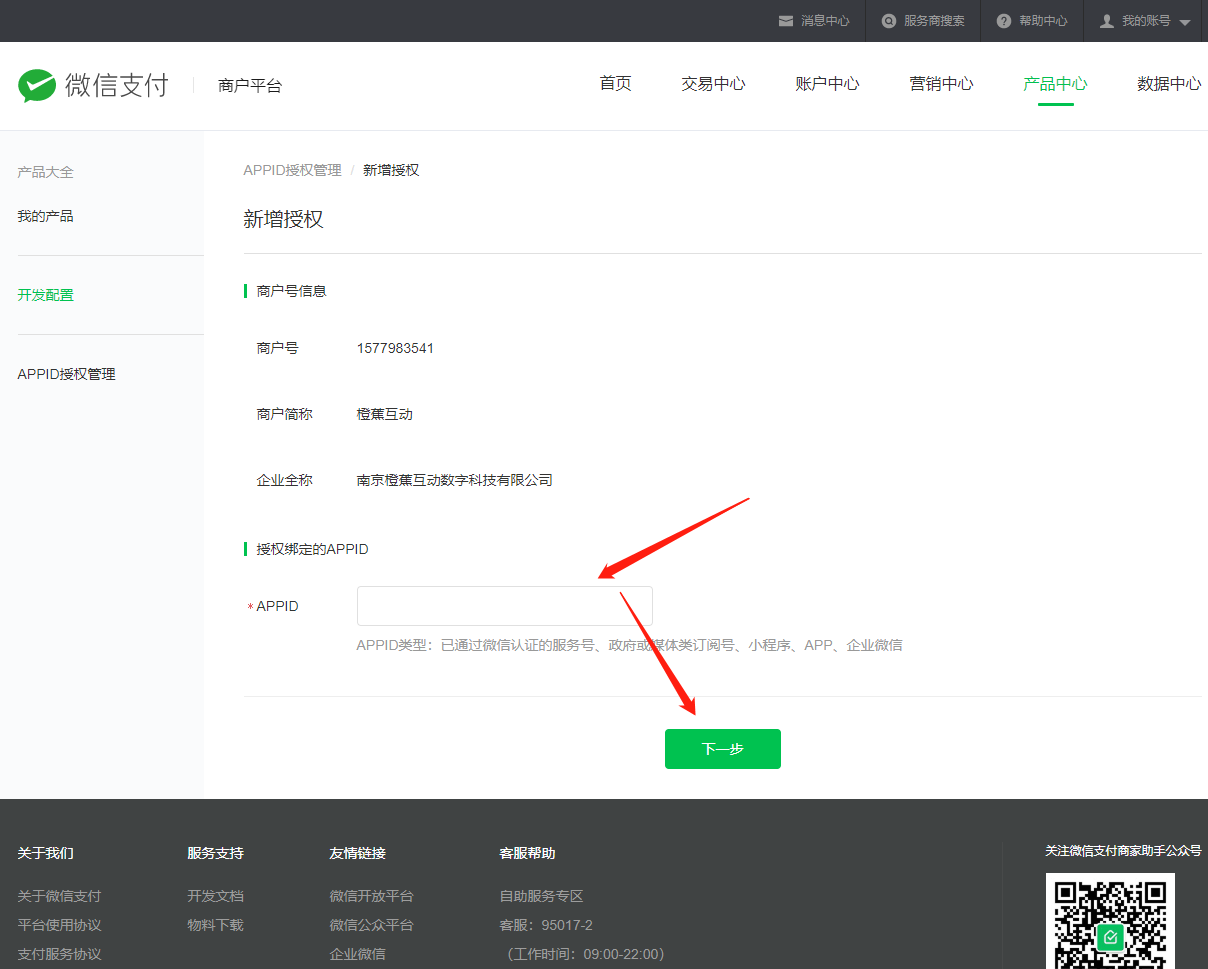
Task: Open 自助服务专区 footer link
Action: coord(541,896)
